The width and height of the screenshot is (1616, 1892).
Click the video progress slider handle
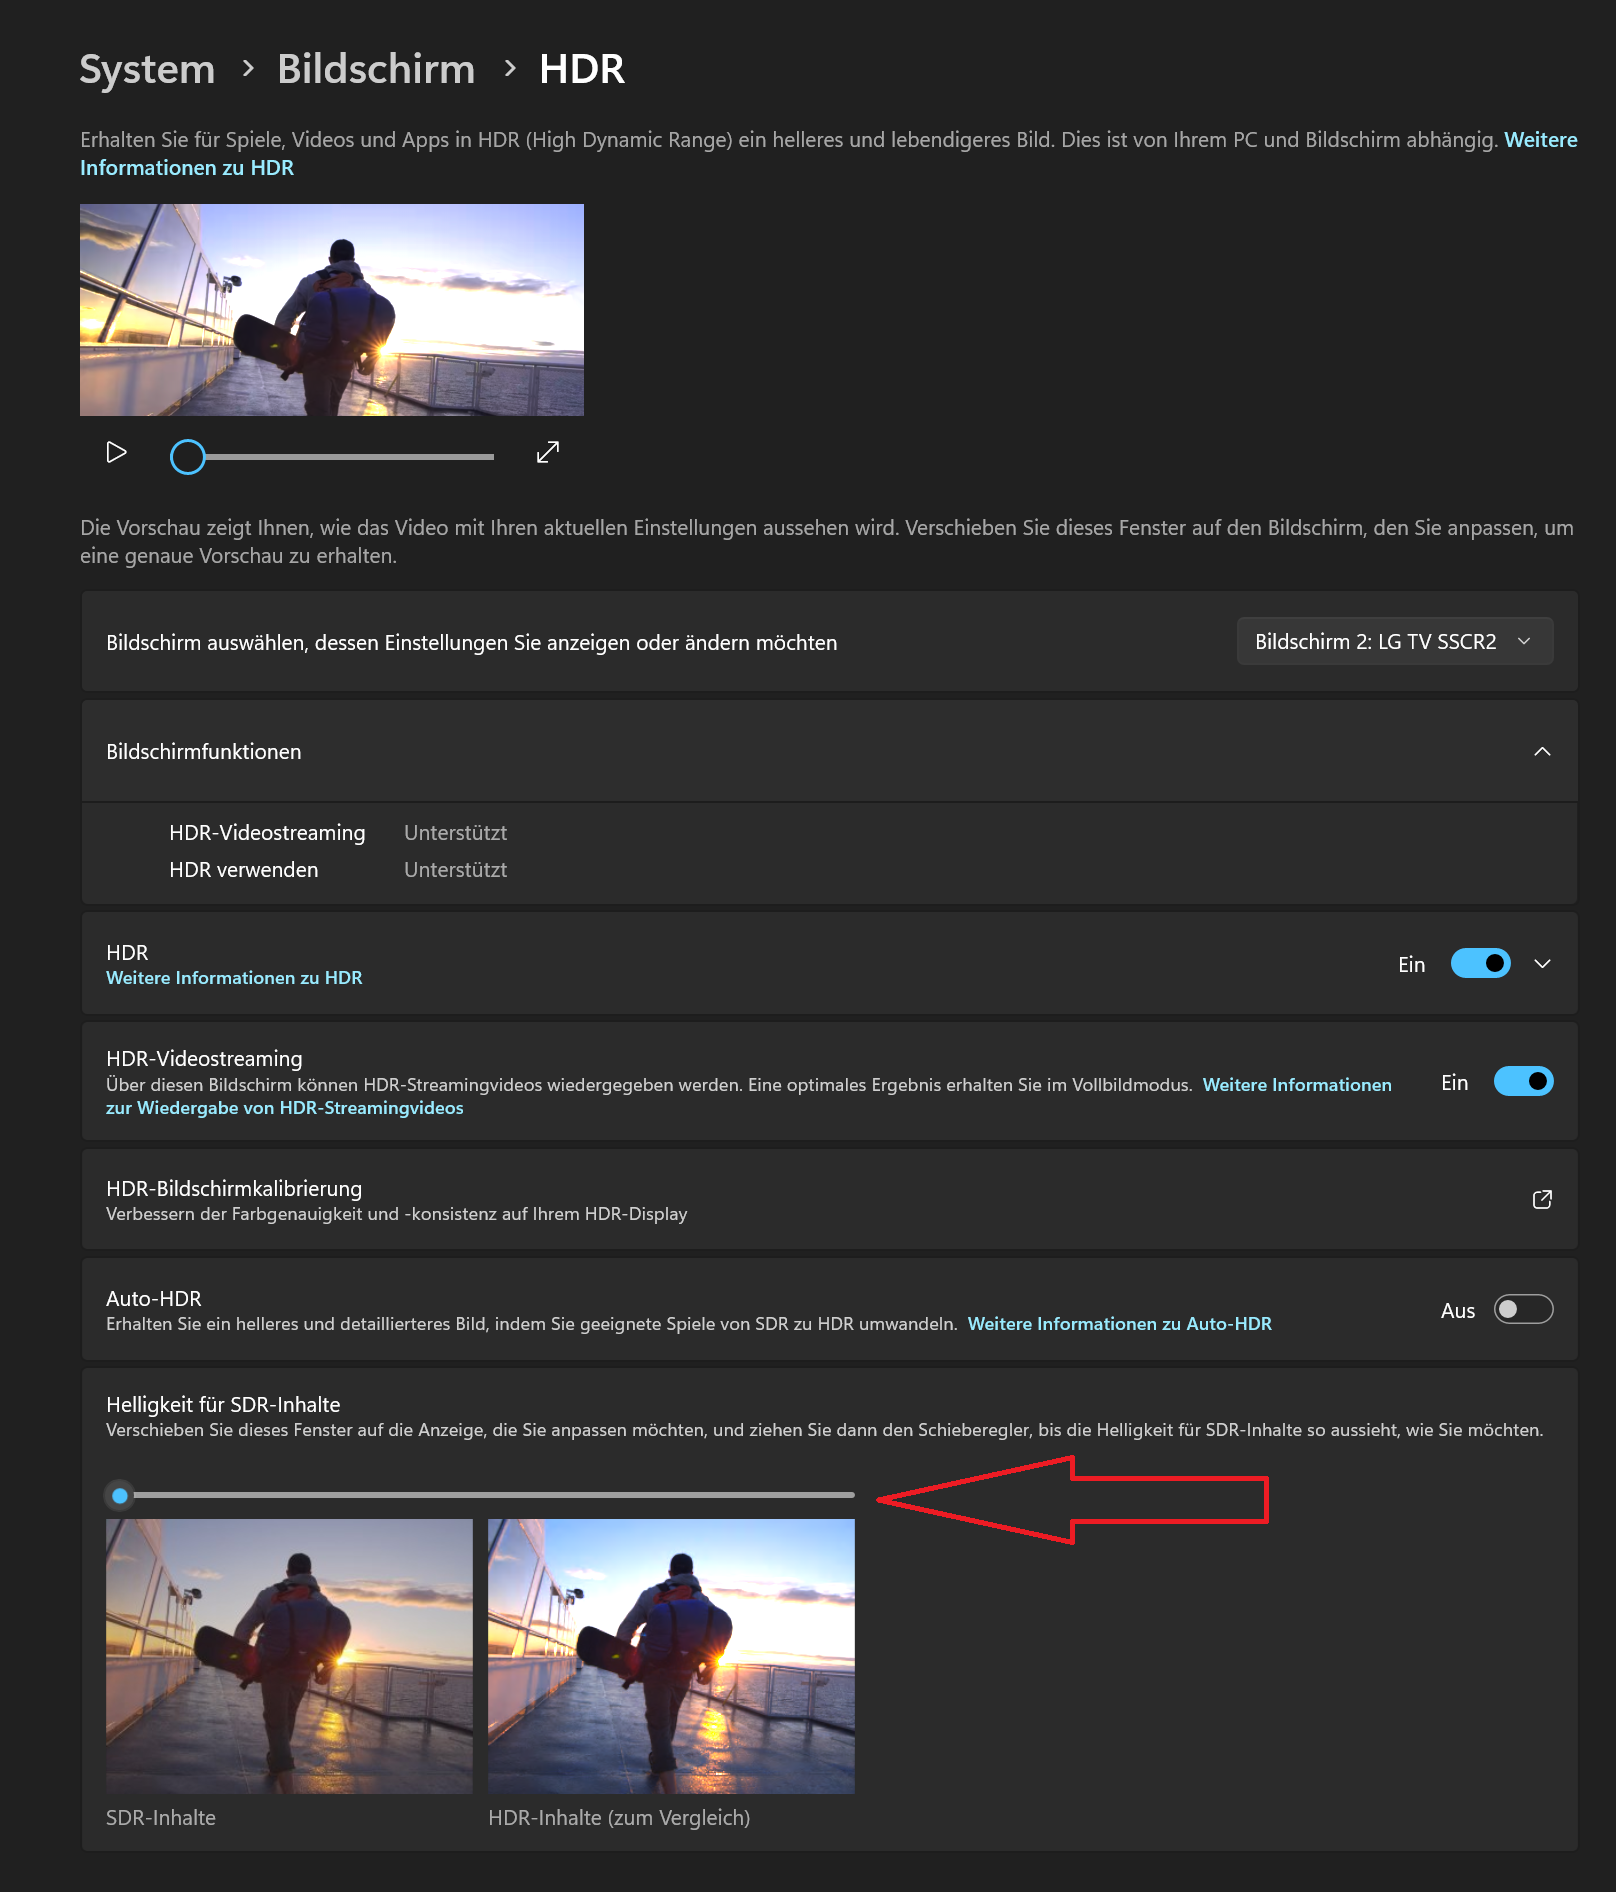(x=186, y=456)
